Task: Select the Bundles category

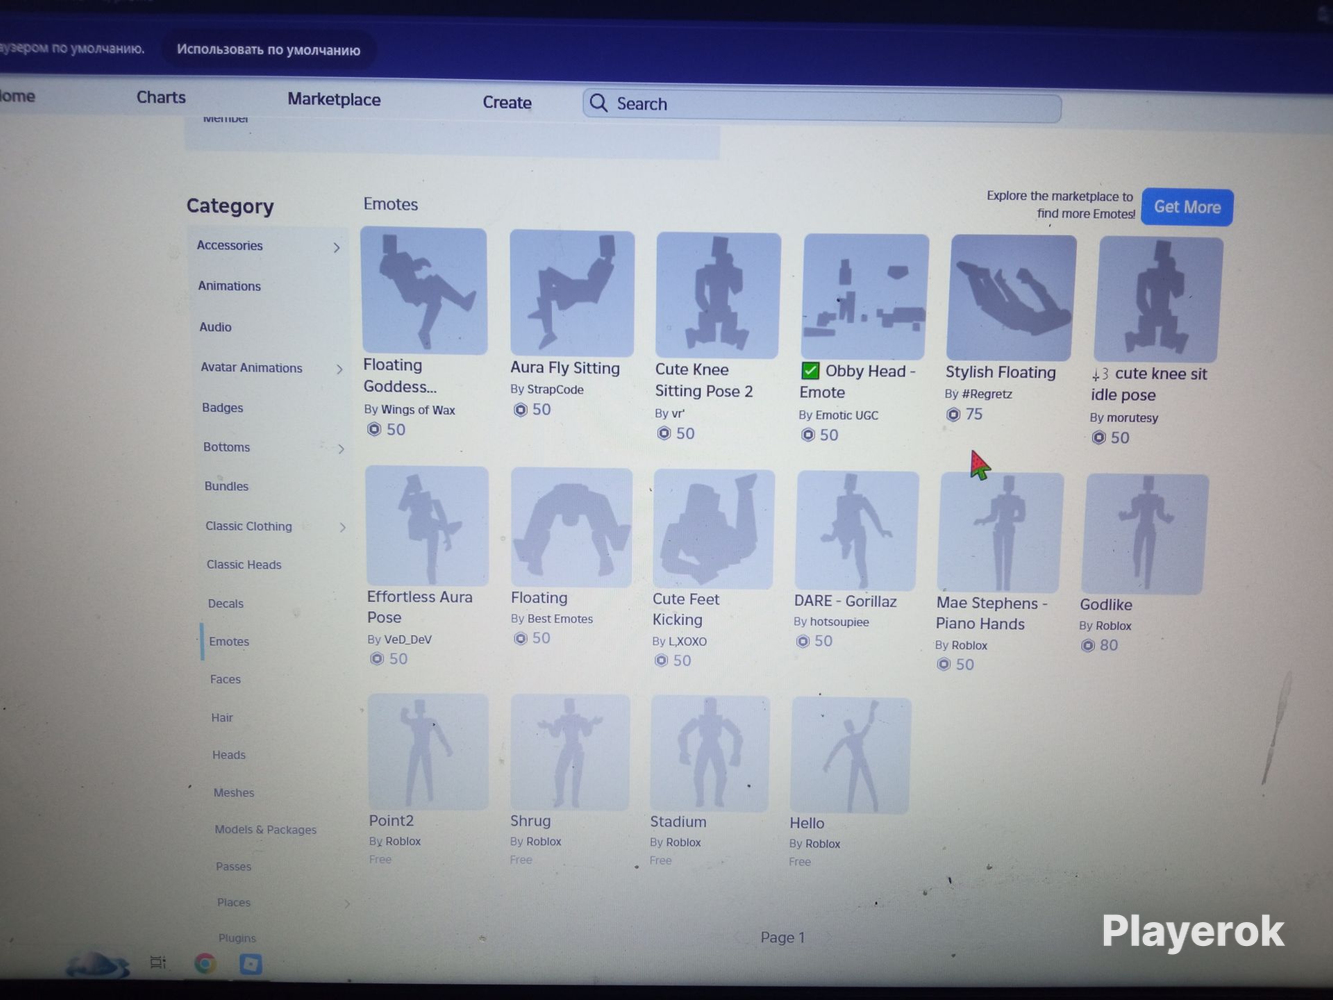Action: tap(226, 486)
